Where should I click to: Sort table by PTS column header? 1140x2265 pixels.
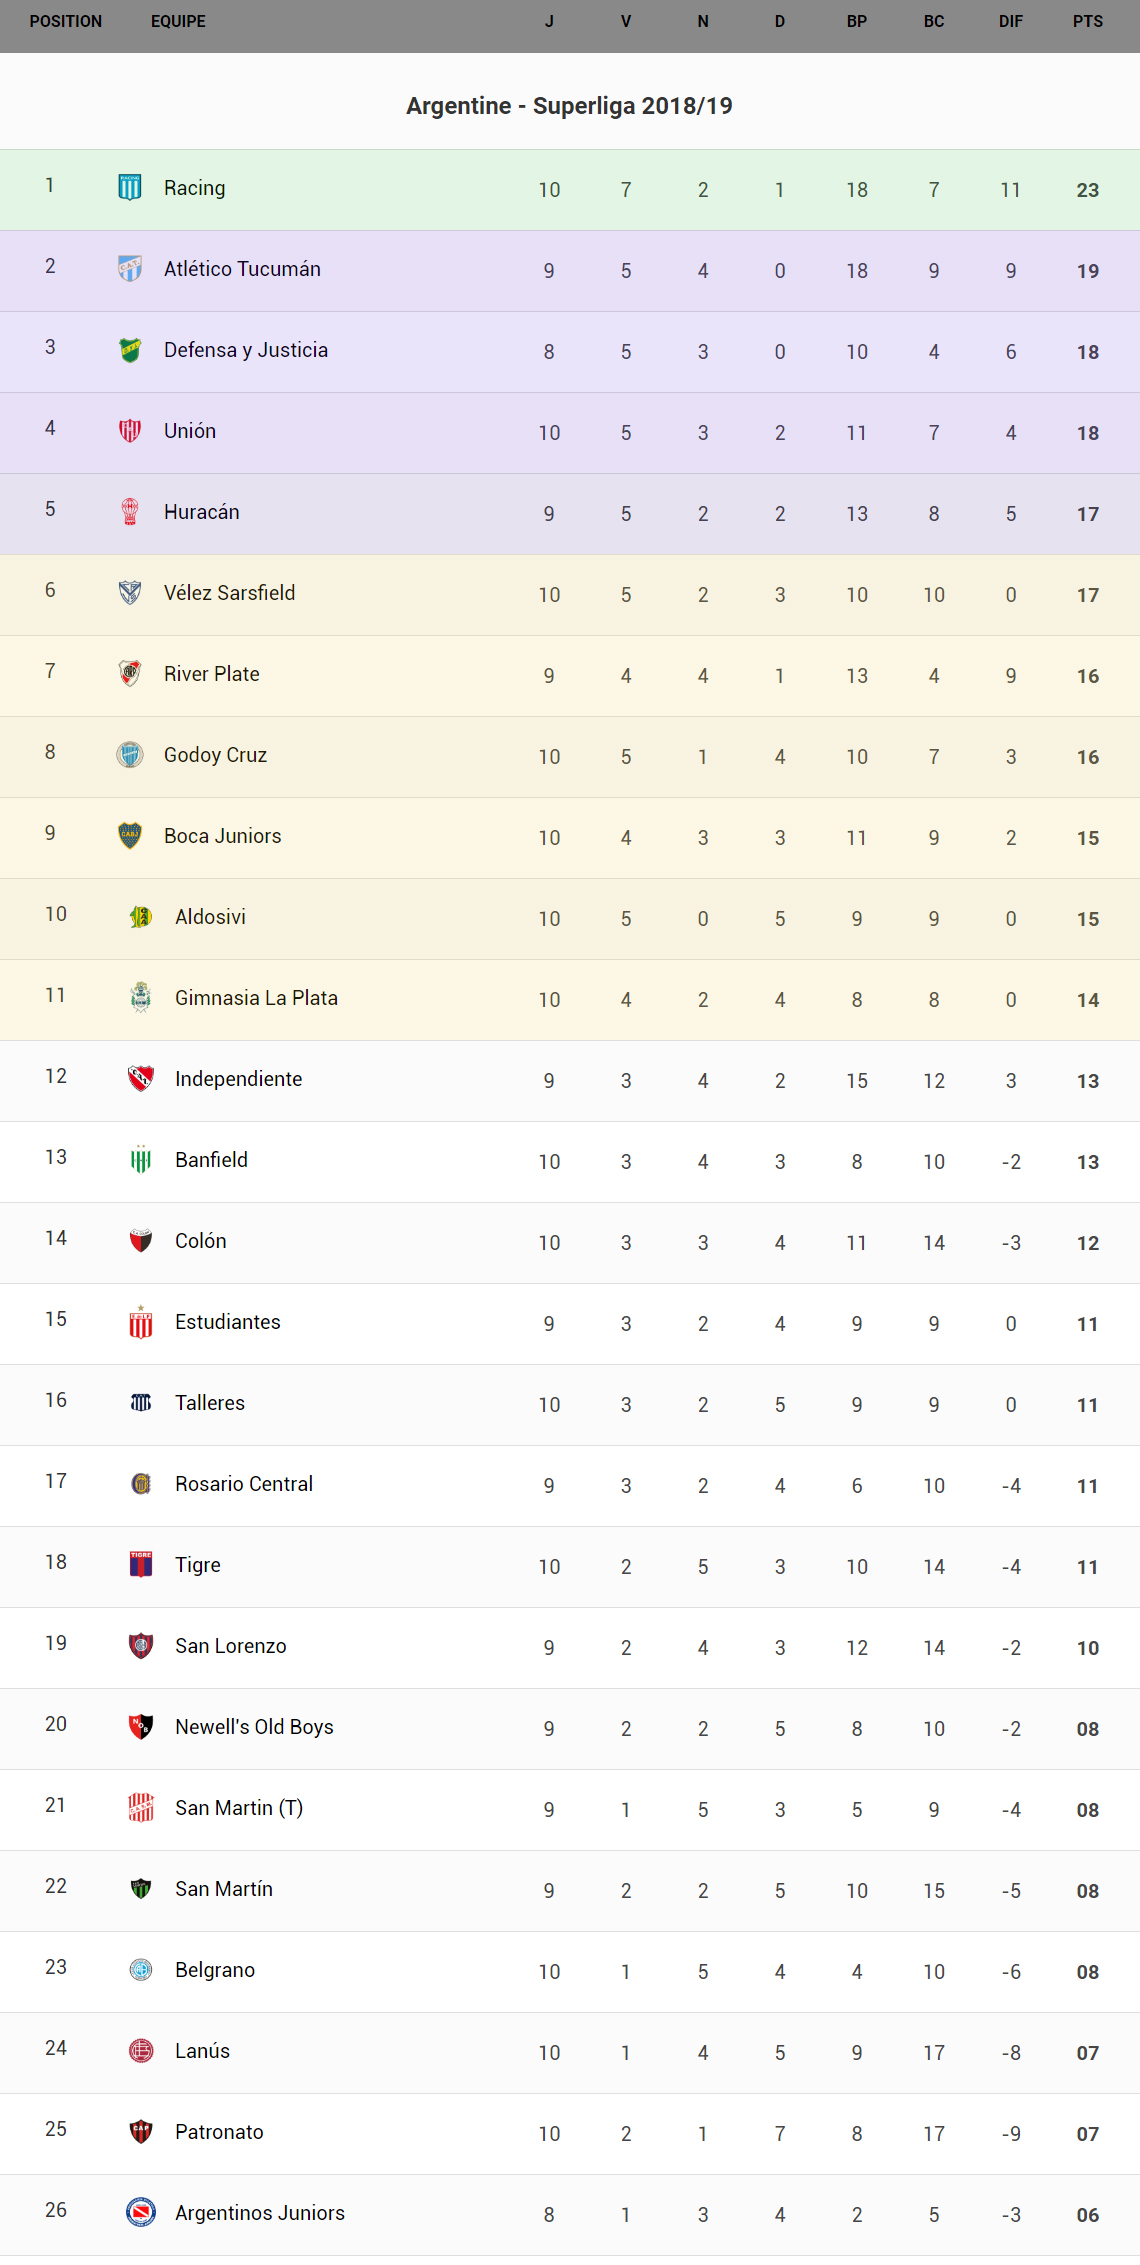tap(1088, 21)
